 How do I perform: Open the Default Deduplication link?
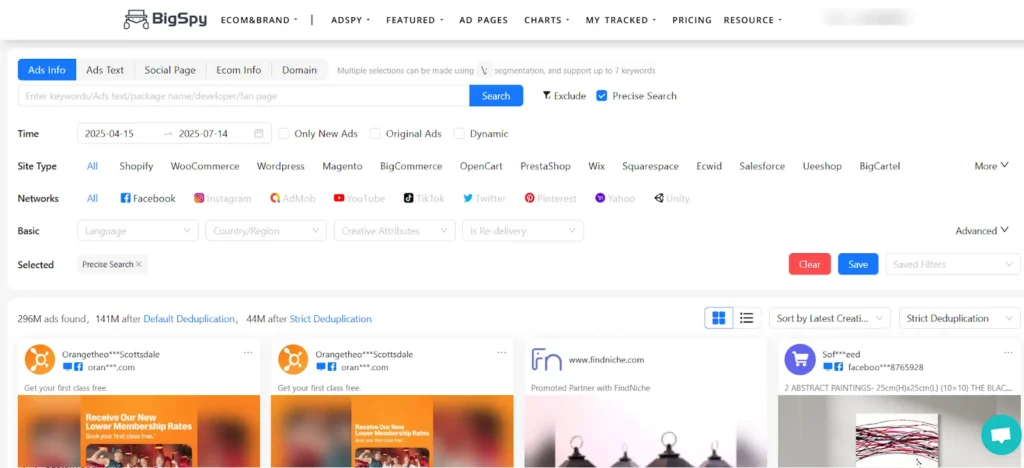coord(189,319)
